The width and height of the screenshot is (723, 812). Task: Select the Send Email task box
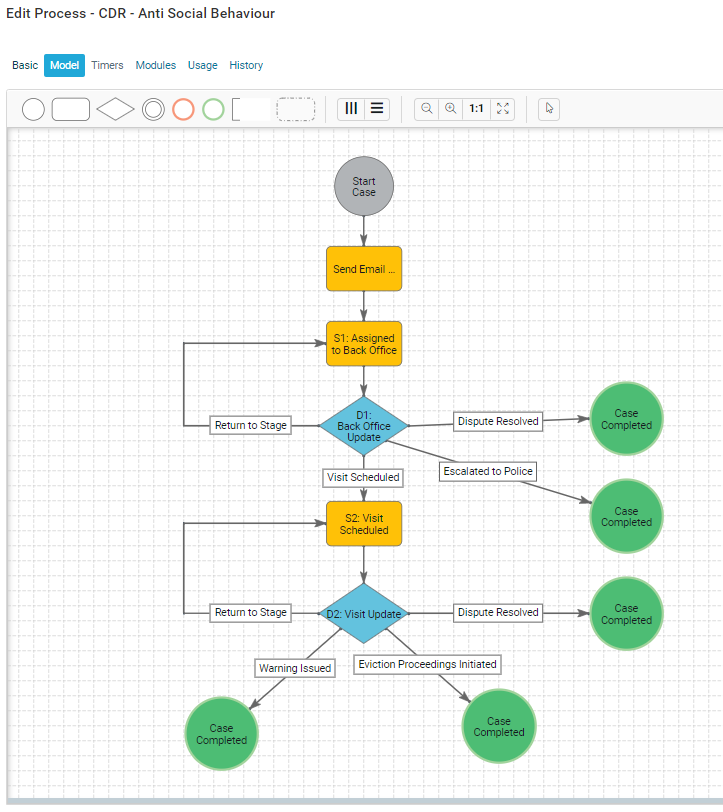point(364,269)
